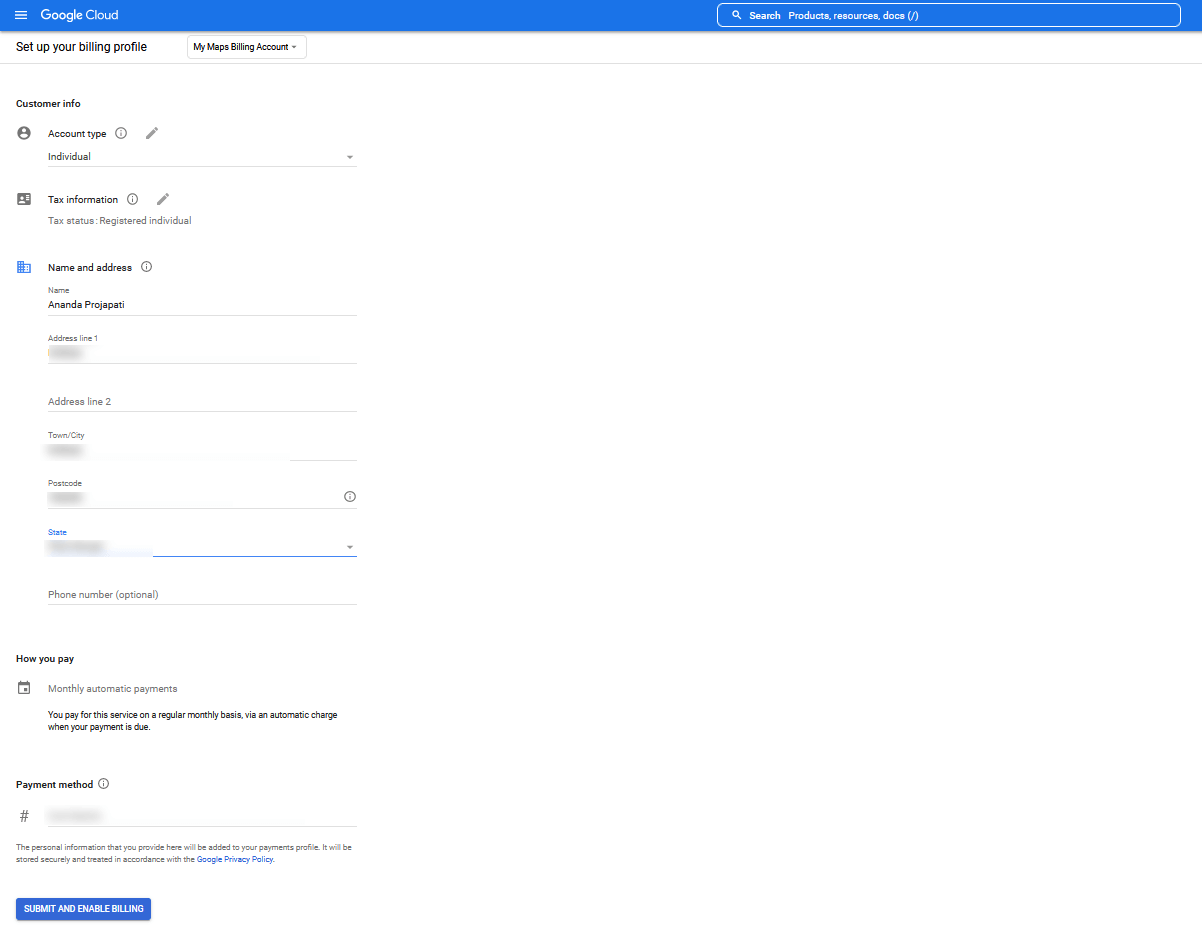Open the Google Privacy Policy link

coord(235,859)
